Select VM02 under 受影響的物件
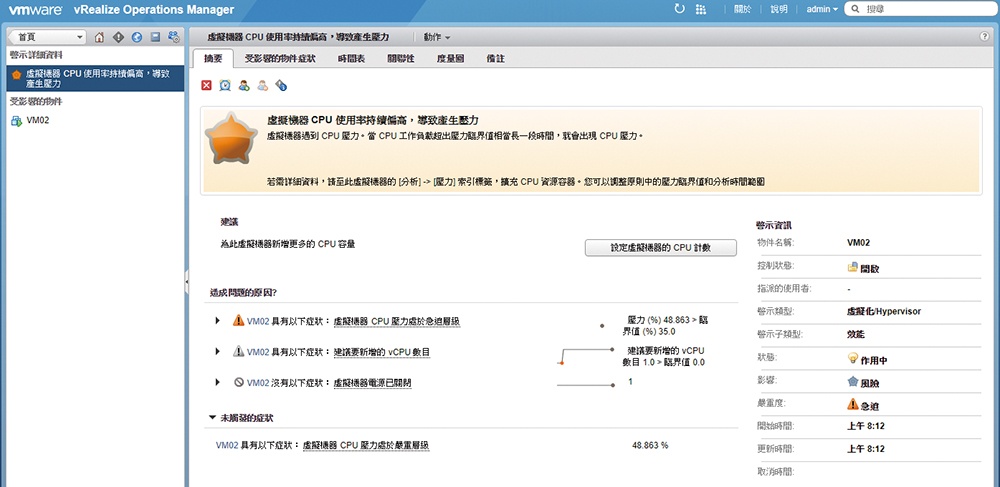This screenshot has height=487, width=1000. [x=38, y=120]
